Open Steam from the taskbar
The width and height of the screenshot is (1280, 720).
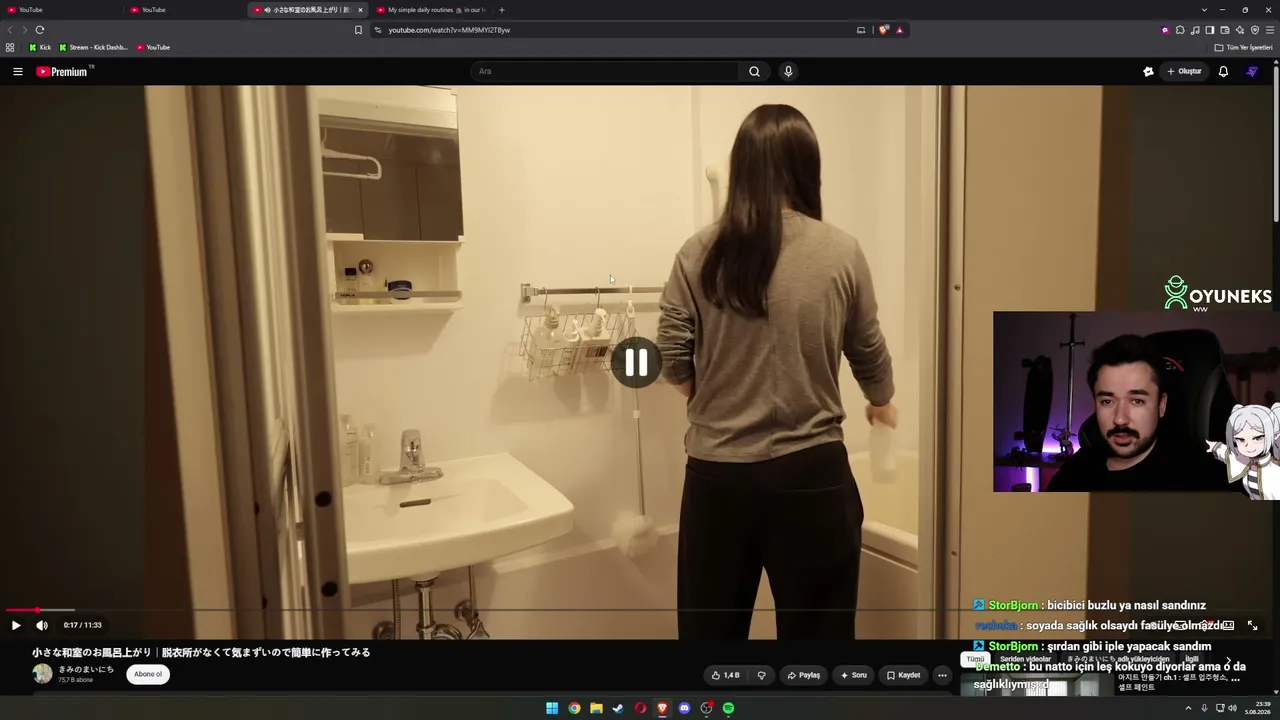[618, 708]
